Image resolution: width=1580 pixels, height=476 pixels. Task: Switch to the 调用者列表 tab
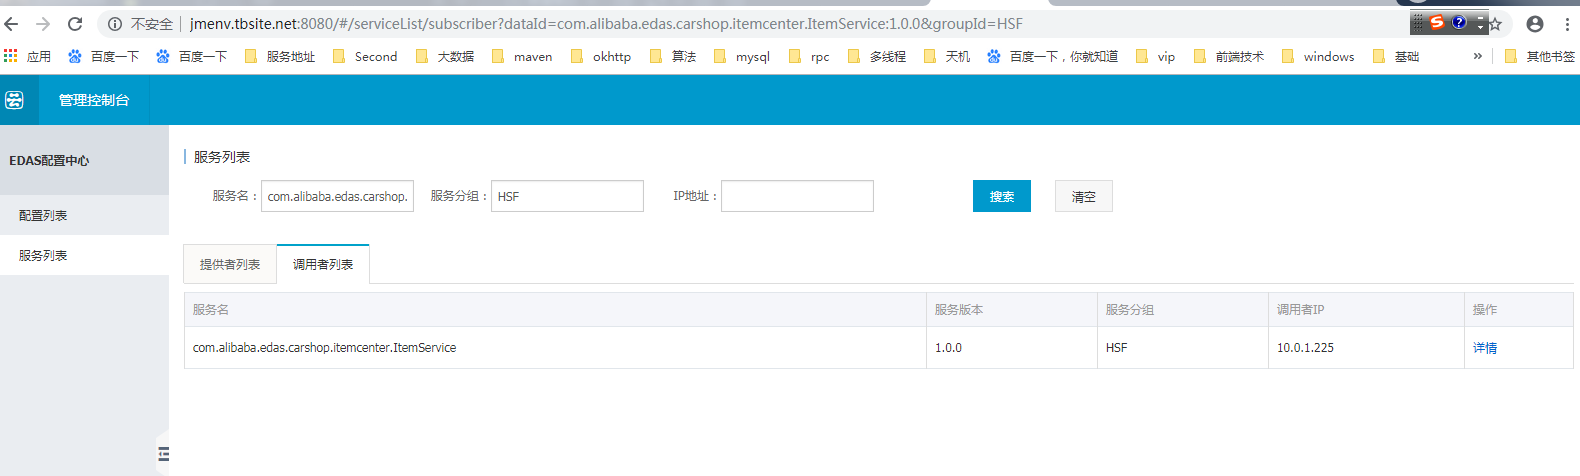[323, 264]
